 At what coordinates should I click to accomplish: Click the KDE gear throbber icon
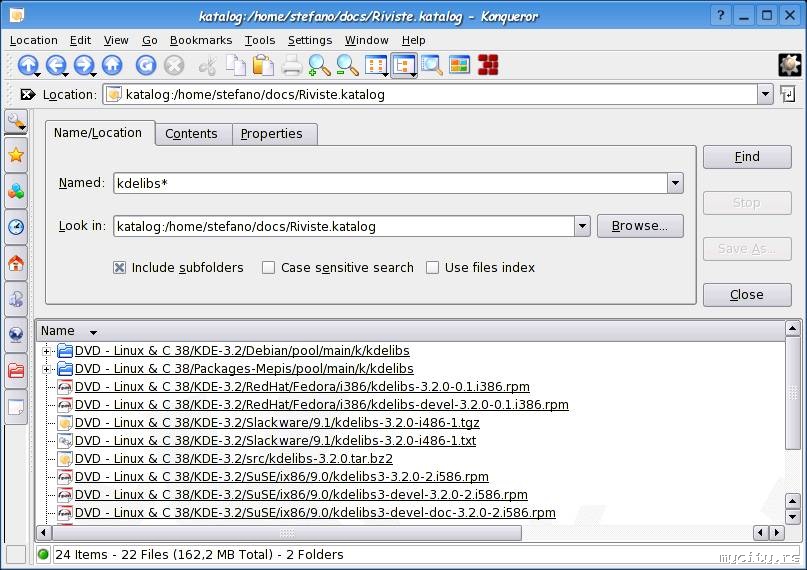[790, 65]
